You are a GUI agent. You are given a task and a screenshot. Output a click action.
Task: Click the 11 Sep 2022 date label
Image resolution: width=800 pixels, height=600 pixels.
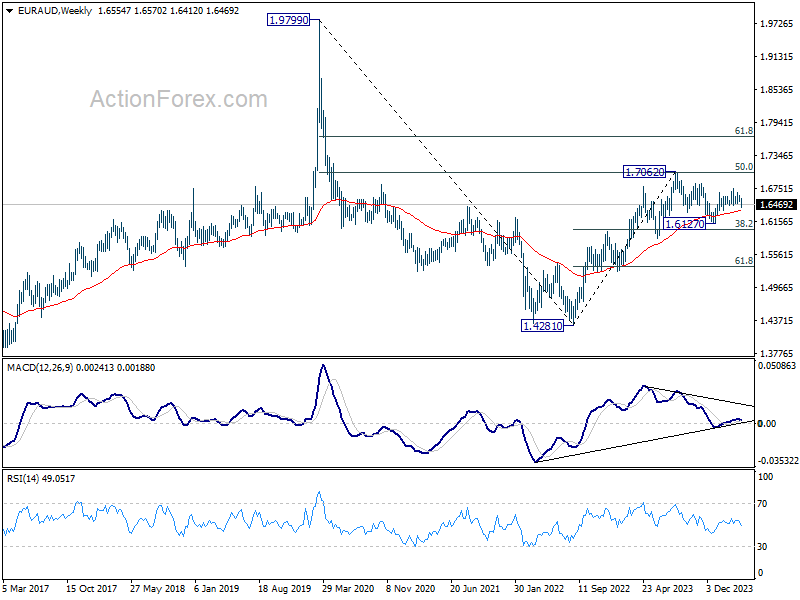604,588
